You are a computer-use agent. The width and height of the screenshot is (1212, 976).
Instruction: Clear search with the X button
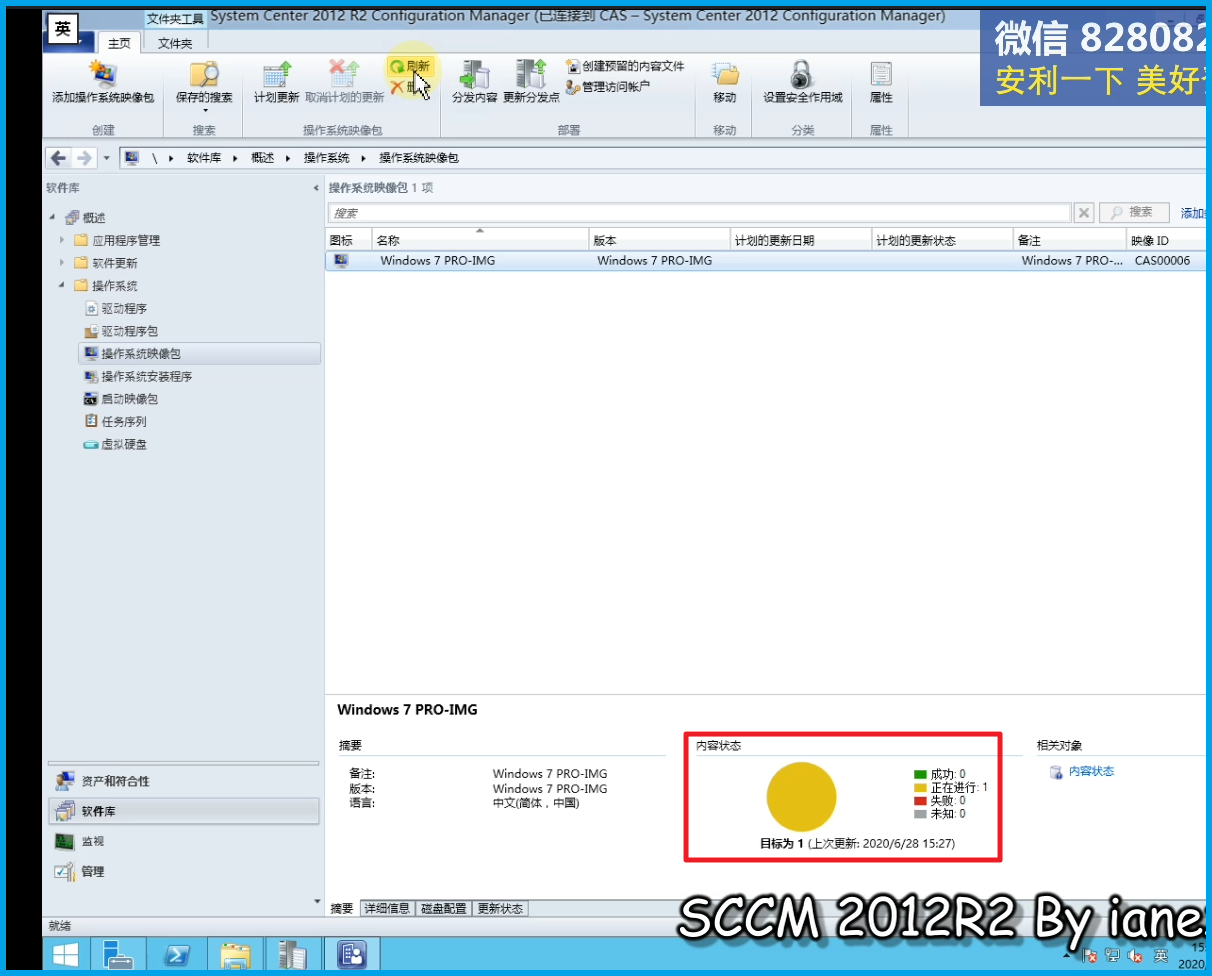tap(1084, 213)
